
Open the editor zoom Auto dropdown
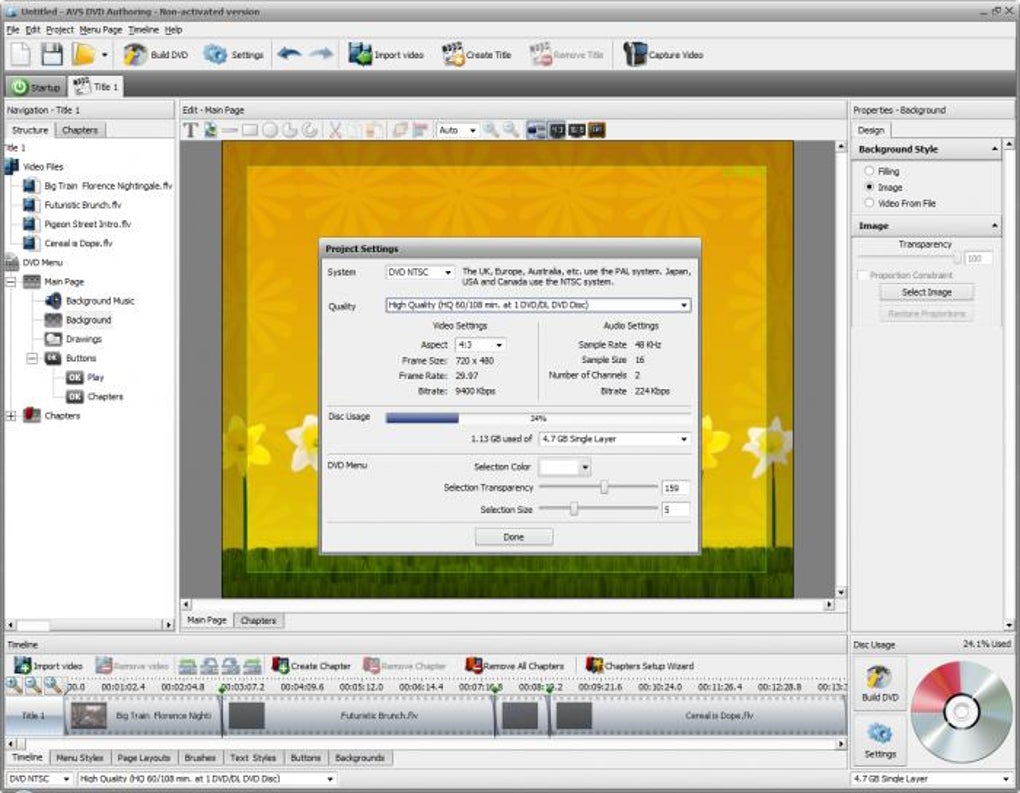pos(458,130)
